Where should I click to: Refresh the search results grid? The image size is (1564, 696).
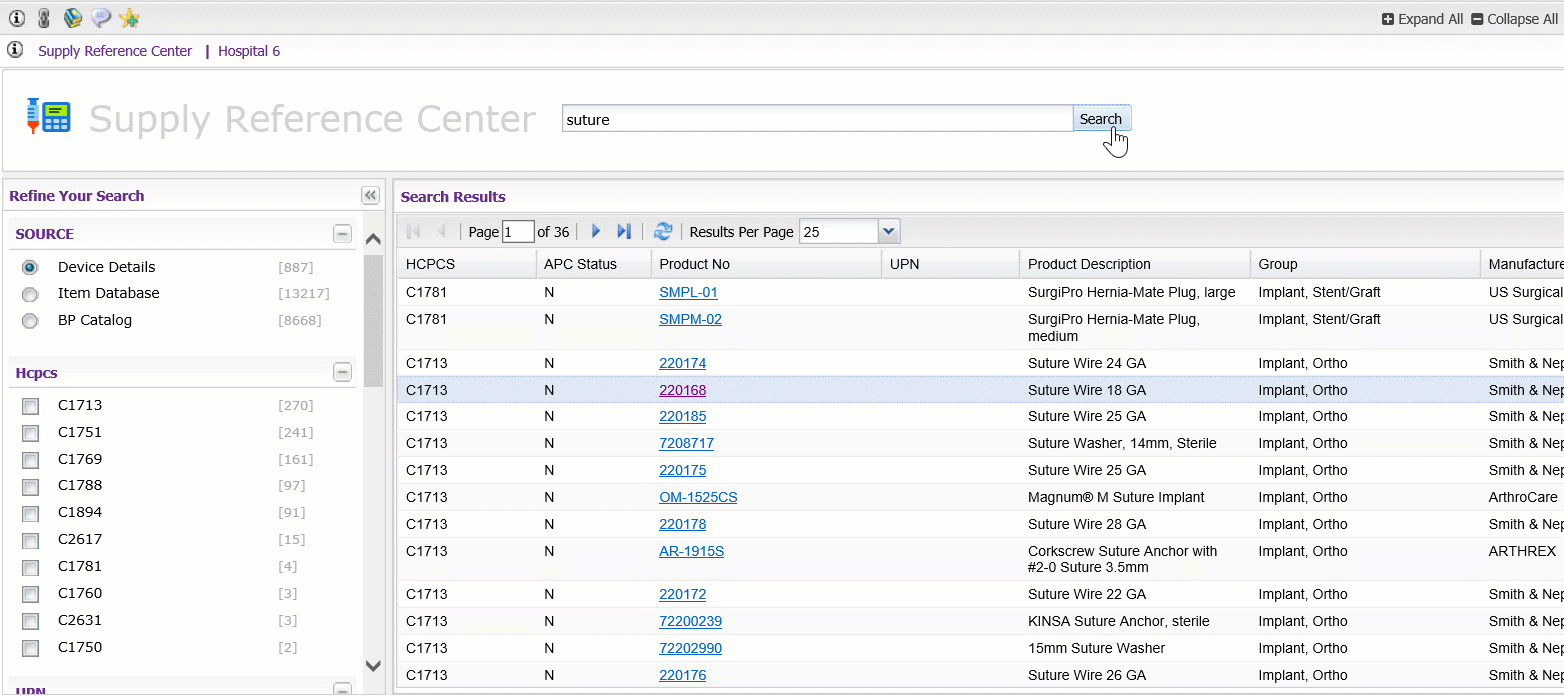tap(663, 232)
